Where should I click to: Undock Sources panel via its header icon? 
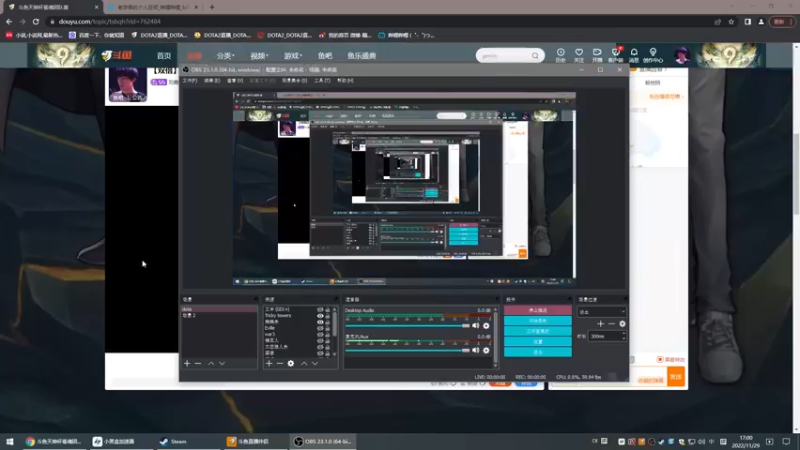pyautogui.click(x=336, y=299)
